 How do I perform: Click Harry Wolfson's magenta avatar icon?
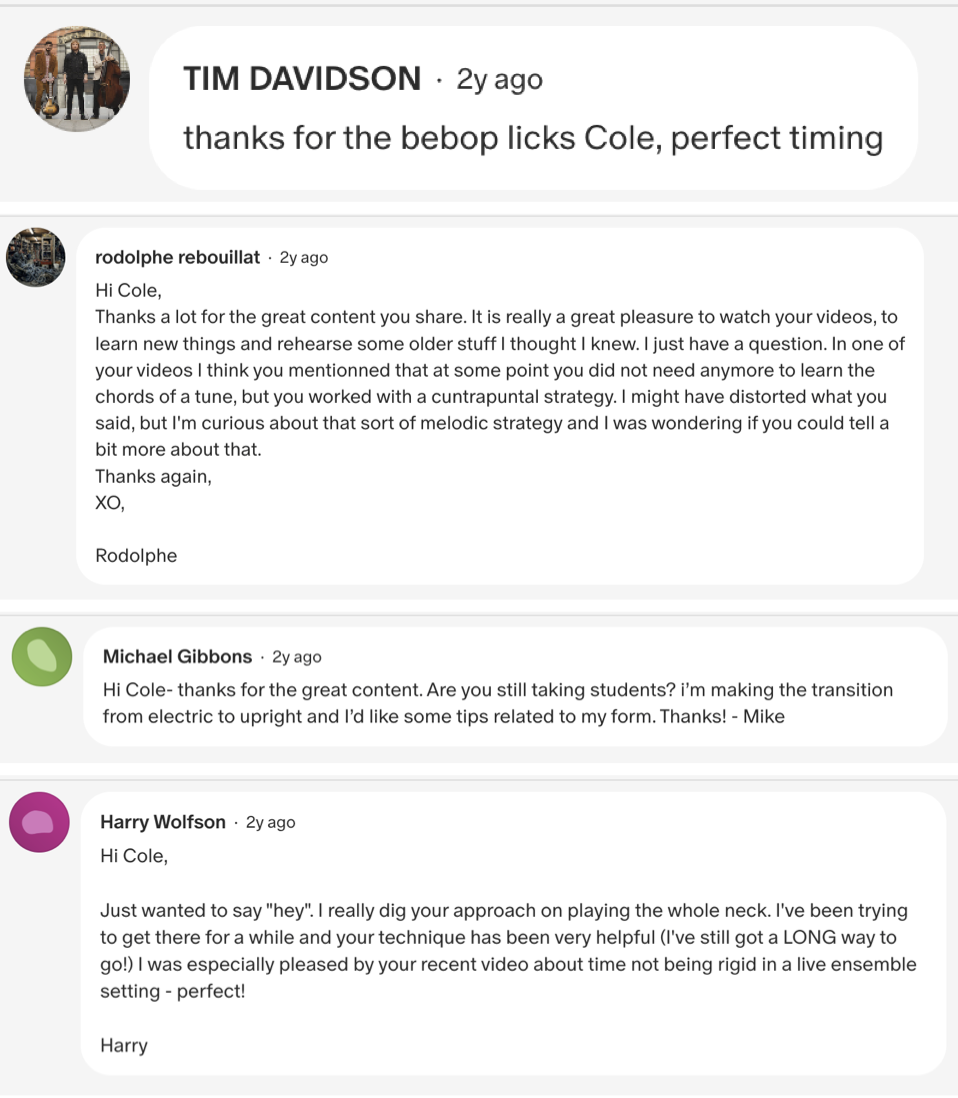tap(39, 822)
